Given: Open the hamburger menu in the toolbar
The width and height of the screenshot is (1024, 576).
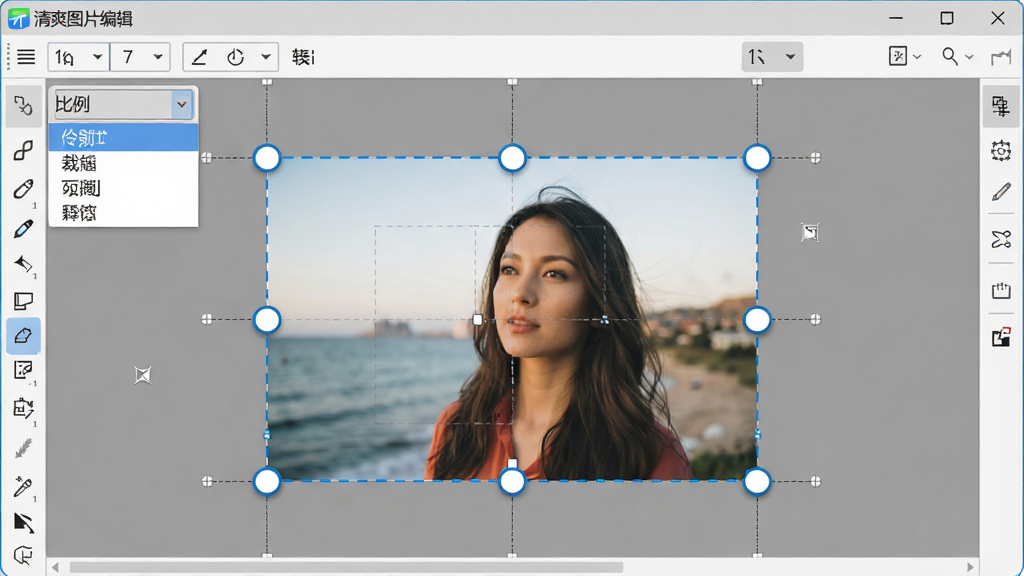Looking at the screenshot, I should [x=26, y=57].
